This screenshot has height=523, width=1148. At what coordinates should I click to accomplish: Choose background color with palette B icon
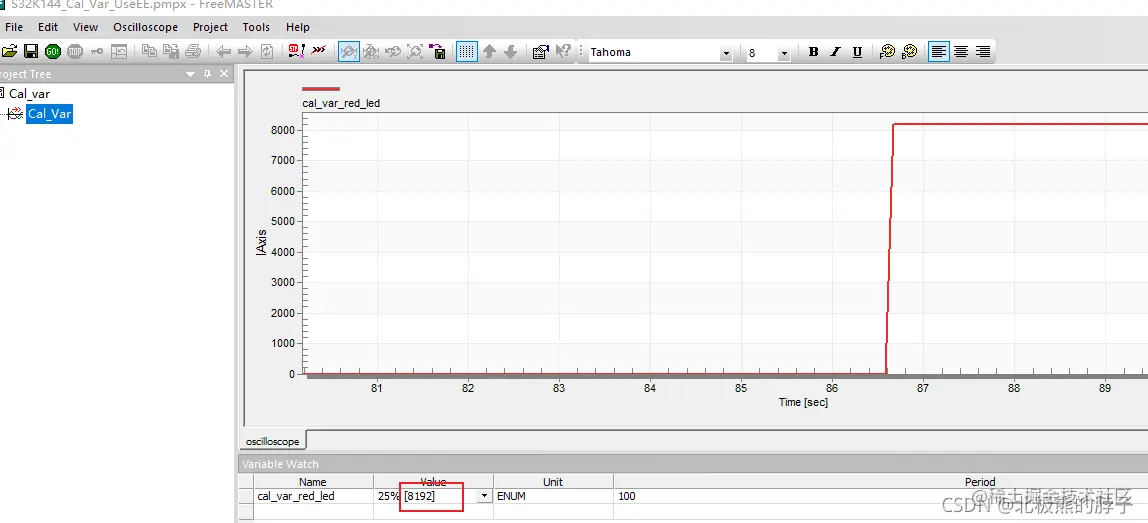(909, 52)
